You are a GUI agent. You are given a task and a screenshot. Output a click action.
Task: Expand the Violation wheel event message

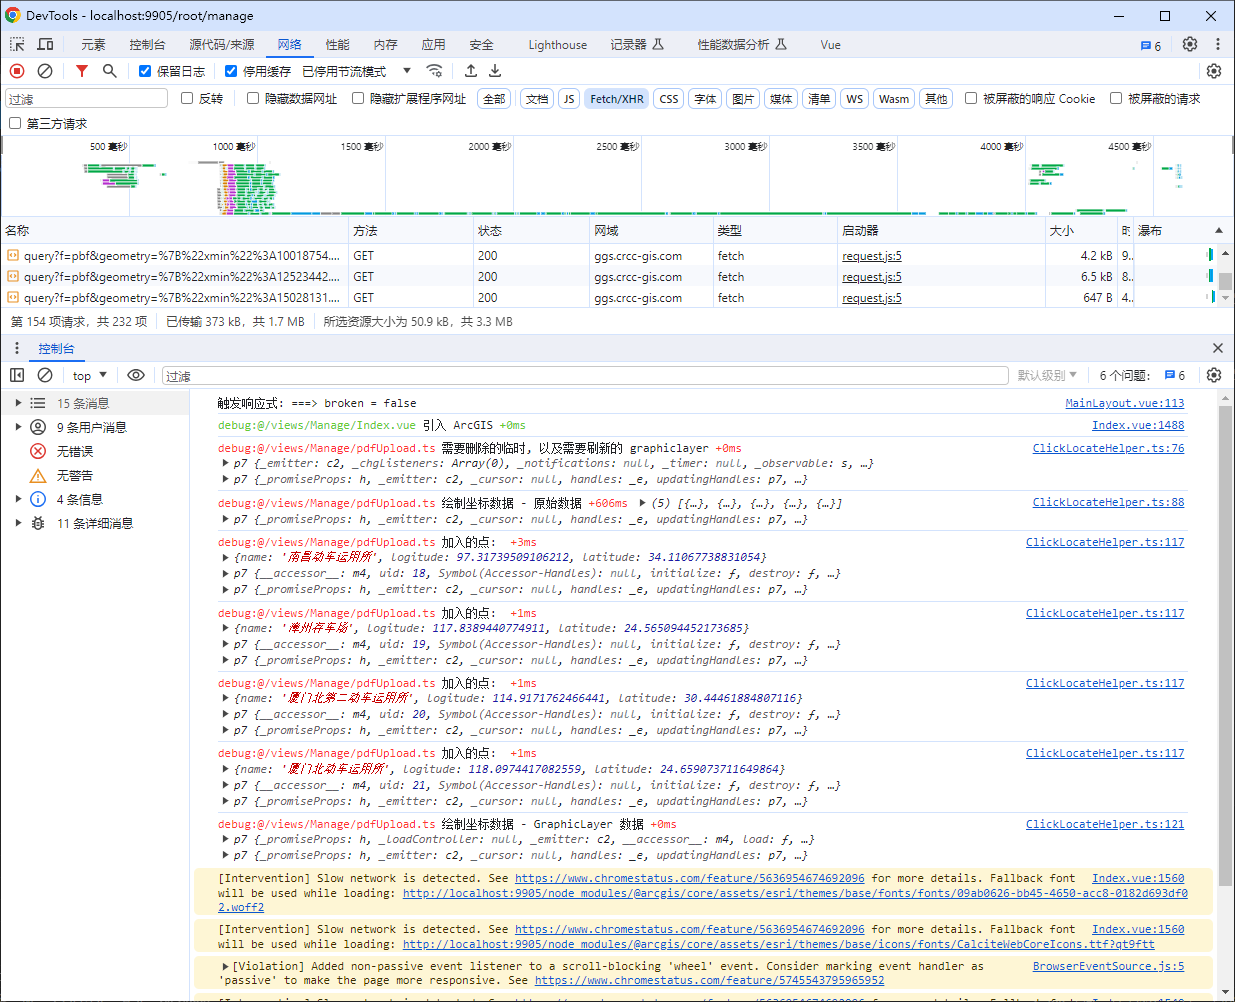[x=225, y=966]
